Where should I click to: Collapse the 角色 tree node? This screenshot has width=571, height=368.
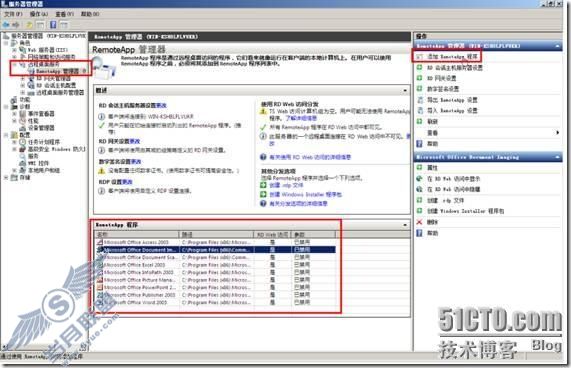[x=6, y=43]
